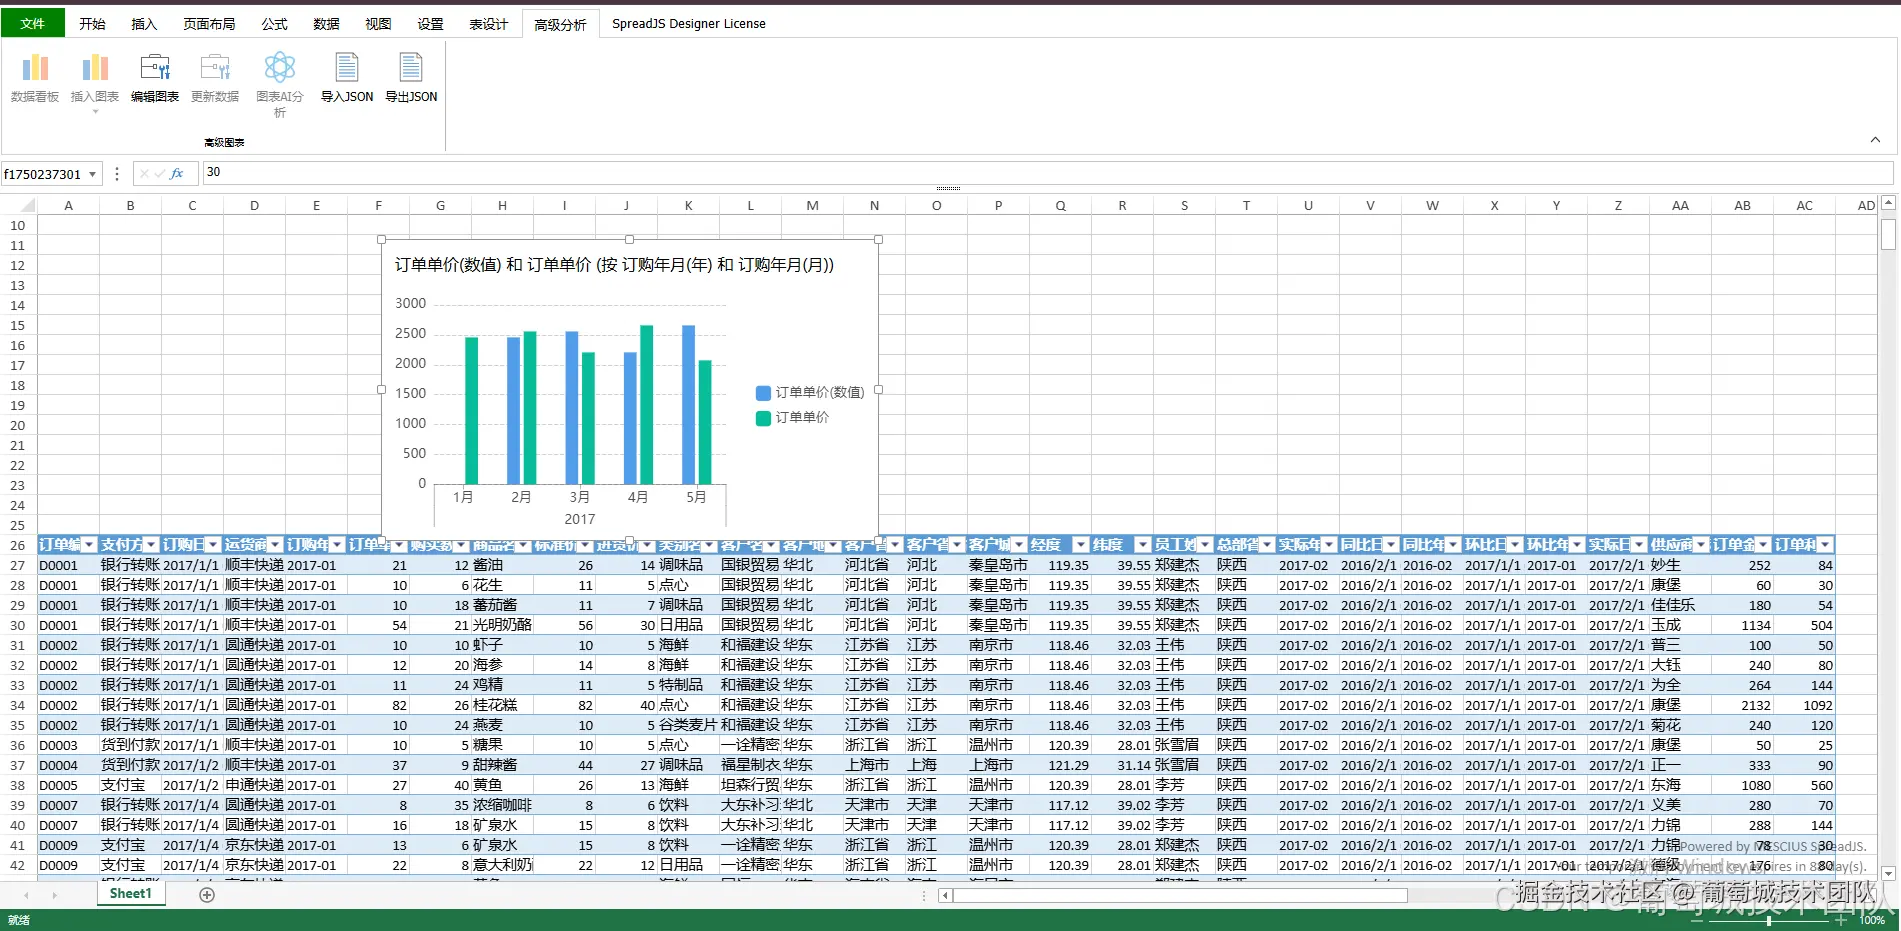Click the green 订单单价 legend swatch

tap(763, 418)
